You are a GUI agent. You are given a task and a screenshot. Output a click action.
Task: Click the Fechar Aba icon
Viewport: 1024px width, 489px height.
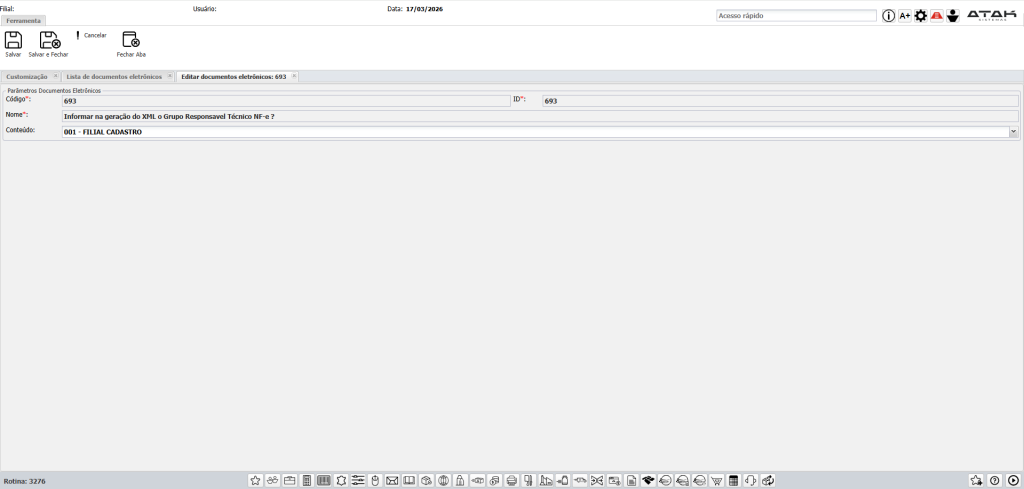pos(131,40)
